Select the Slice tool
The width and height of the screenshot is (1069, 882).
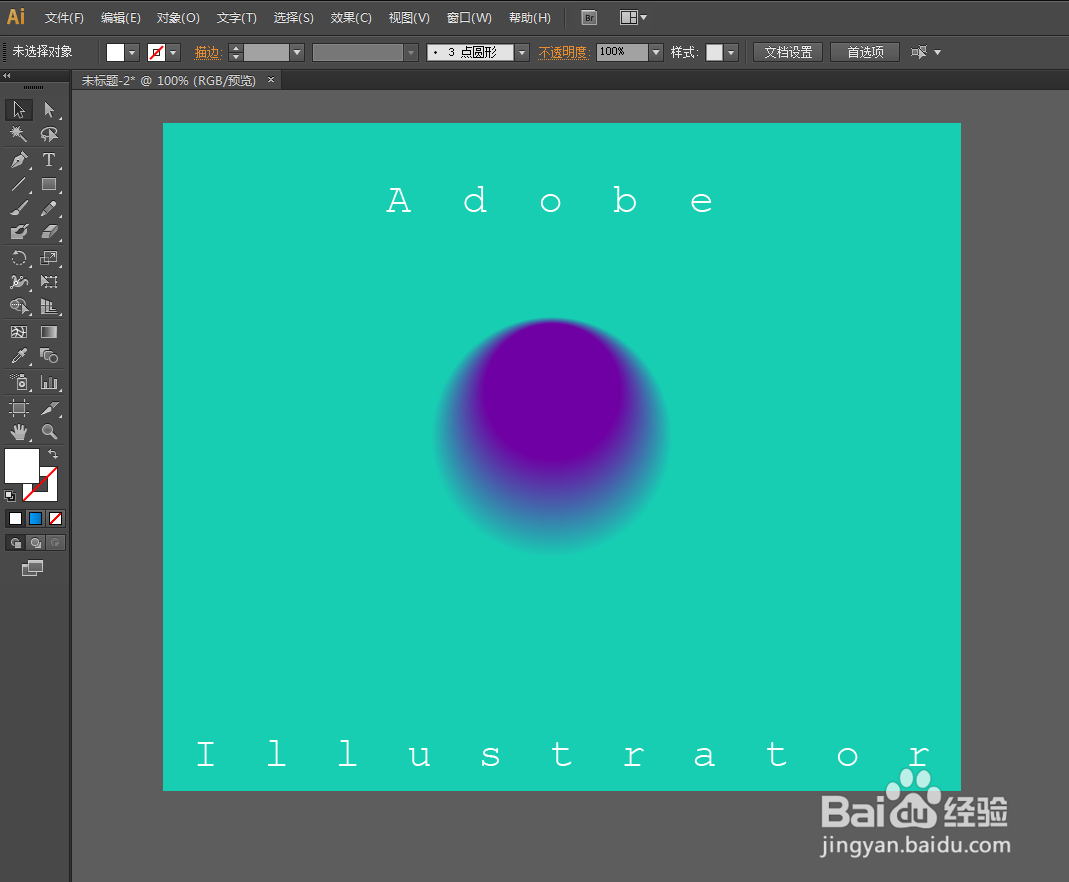coord(48,408)
